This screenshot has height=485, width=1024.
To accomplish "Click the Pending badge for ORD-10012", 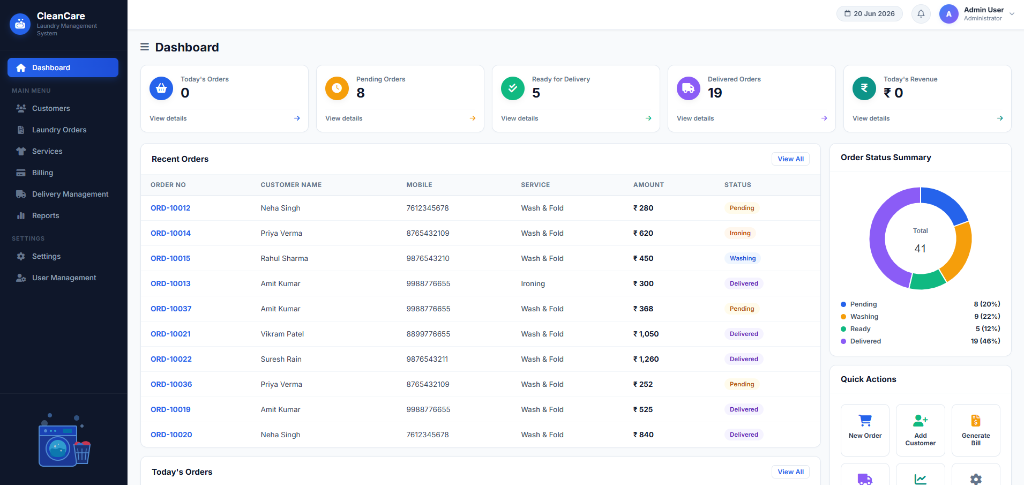I will (x=742, y=208).
